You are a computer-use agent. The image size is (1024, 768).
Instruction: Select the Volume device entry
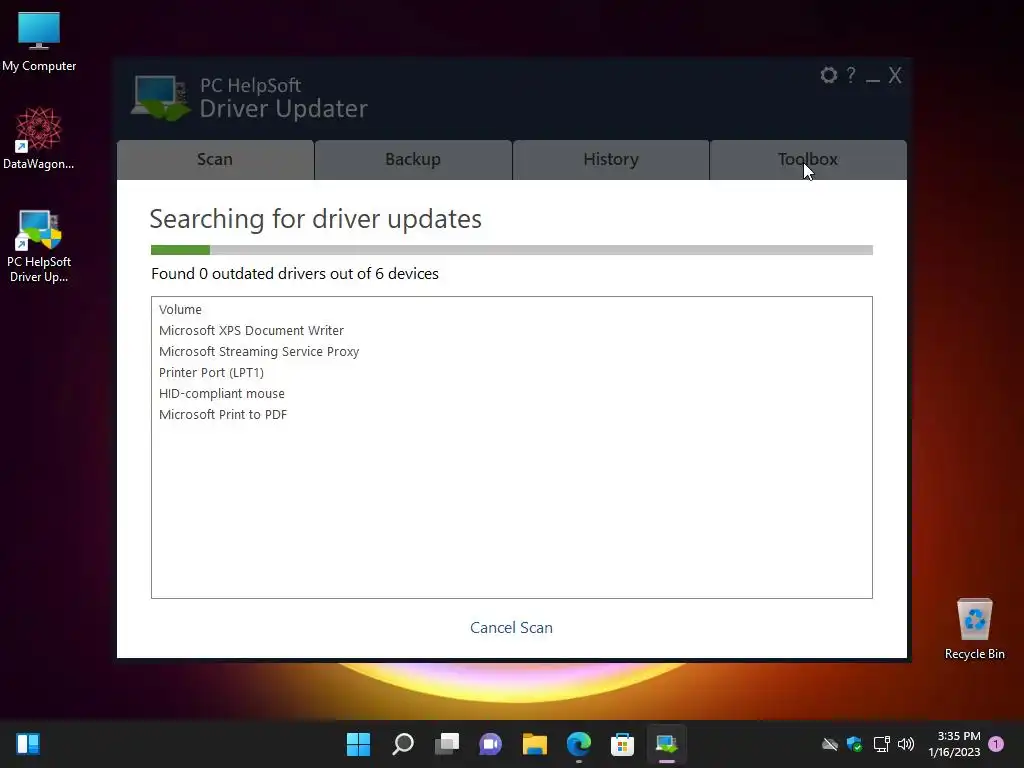point(180,310)
